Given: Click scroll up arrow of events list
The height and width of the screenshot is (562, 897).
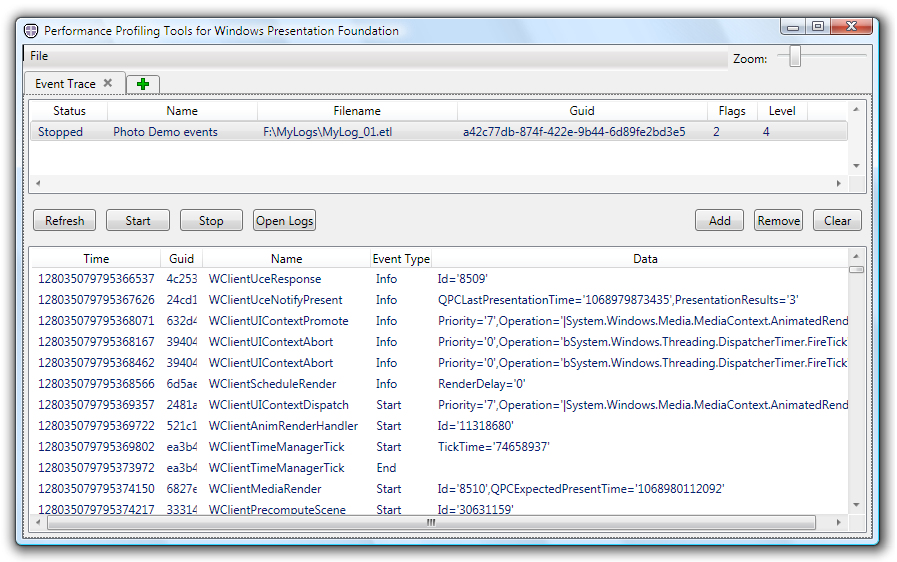Looking at the screenshot, I should (x=856, y=256).
